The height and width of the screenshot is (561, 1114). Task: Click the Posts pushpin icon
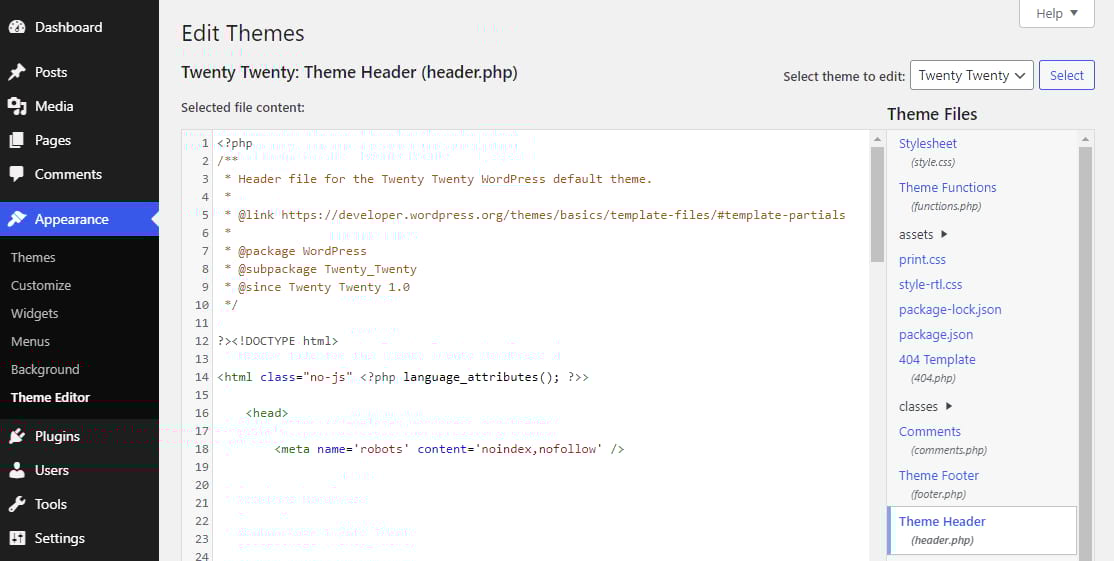pos(17,72)
